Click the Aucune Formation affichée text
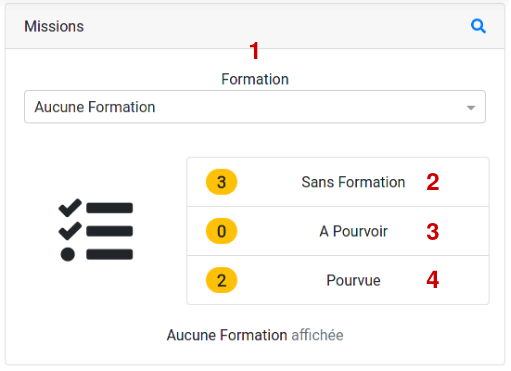Screen dimensions: 511x371 [x=255, y=335]
